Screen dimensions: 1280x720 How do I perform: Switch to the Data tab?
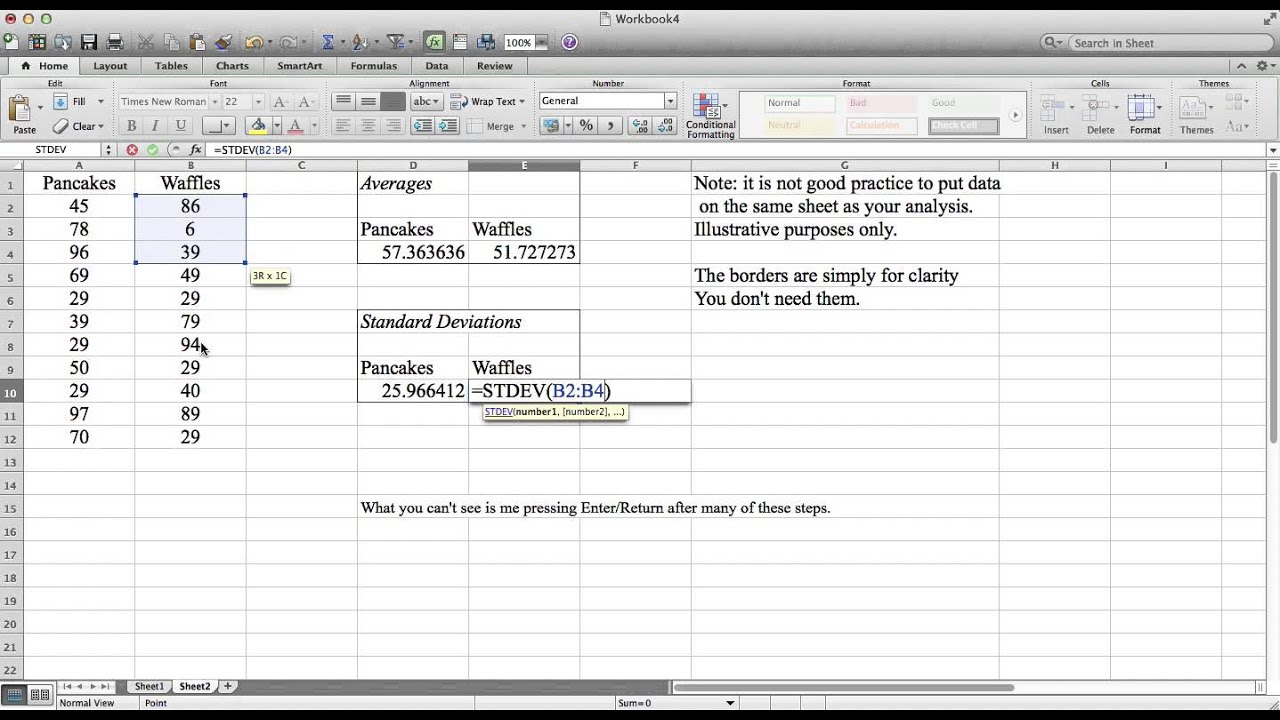(x=437, y=66)
